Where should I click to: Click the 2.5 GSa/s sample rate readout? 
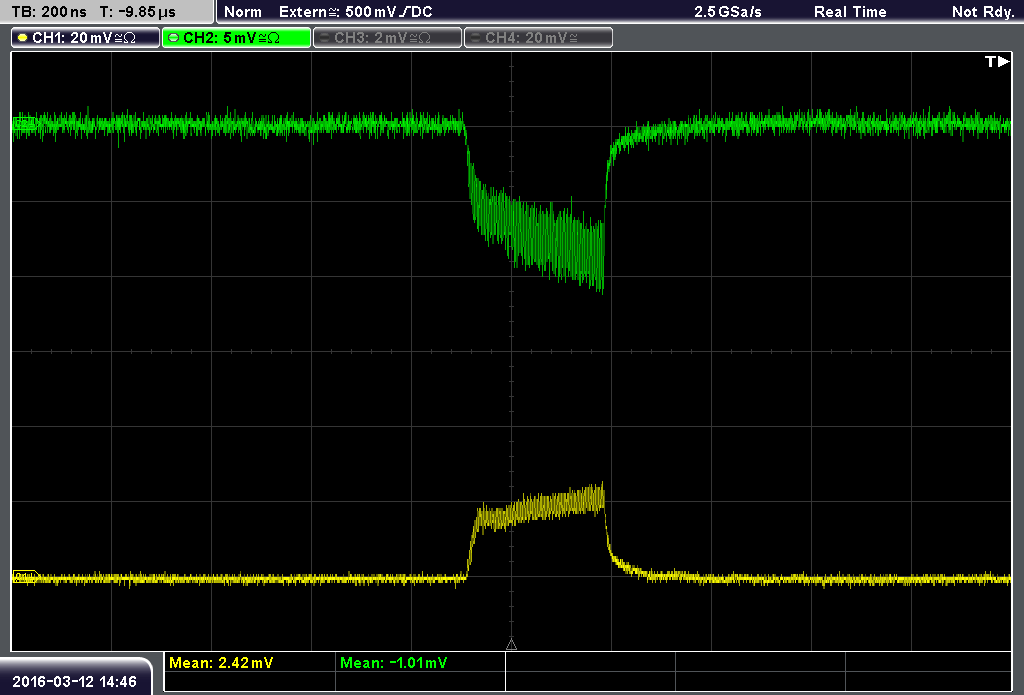pyautogui.click(x=728, y=12)
